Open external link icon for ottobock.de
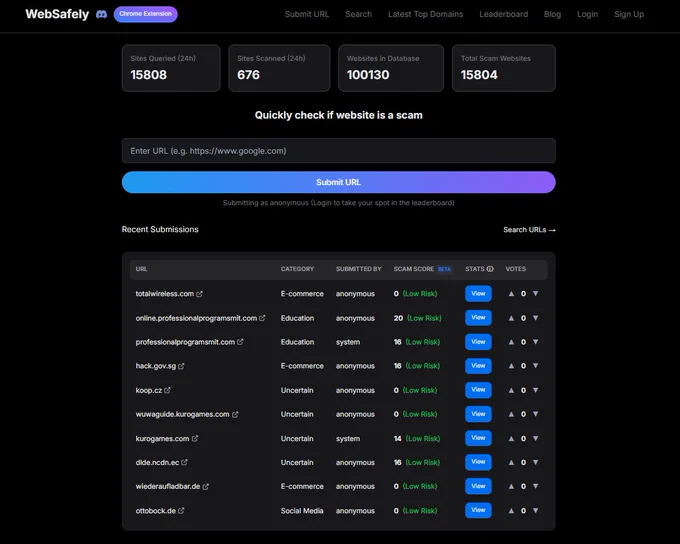680x544 pixels. (x=181, y=511)
